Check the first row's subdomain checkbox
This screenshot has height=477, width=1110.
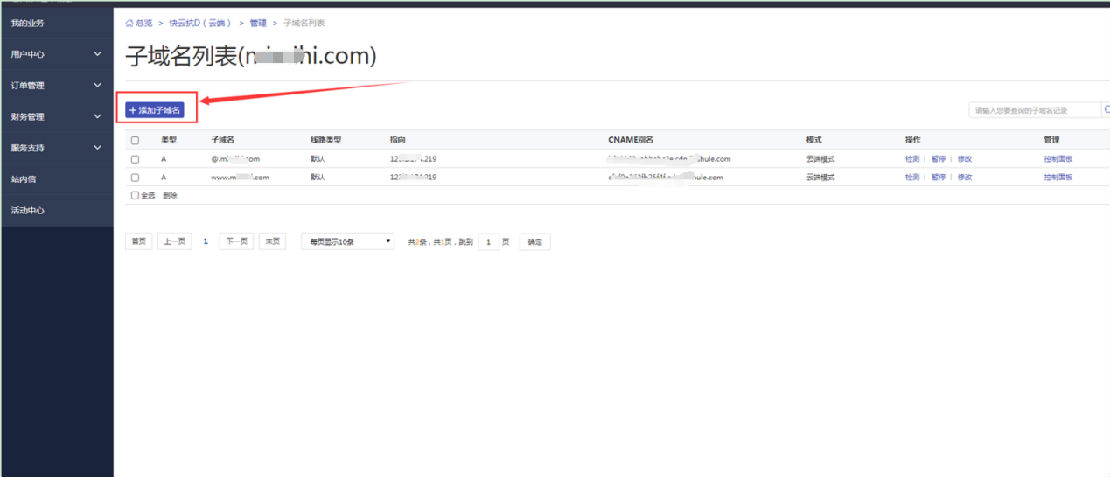click(x=135, y=159)
